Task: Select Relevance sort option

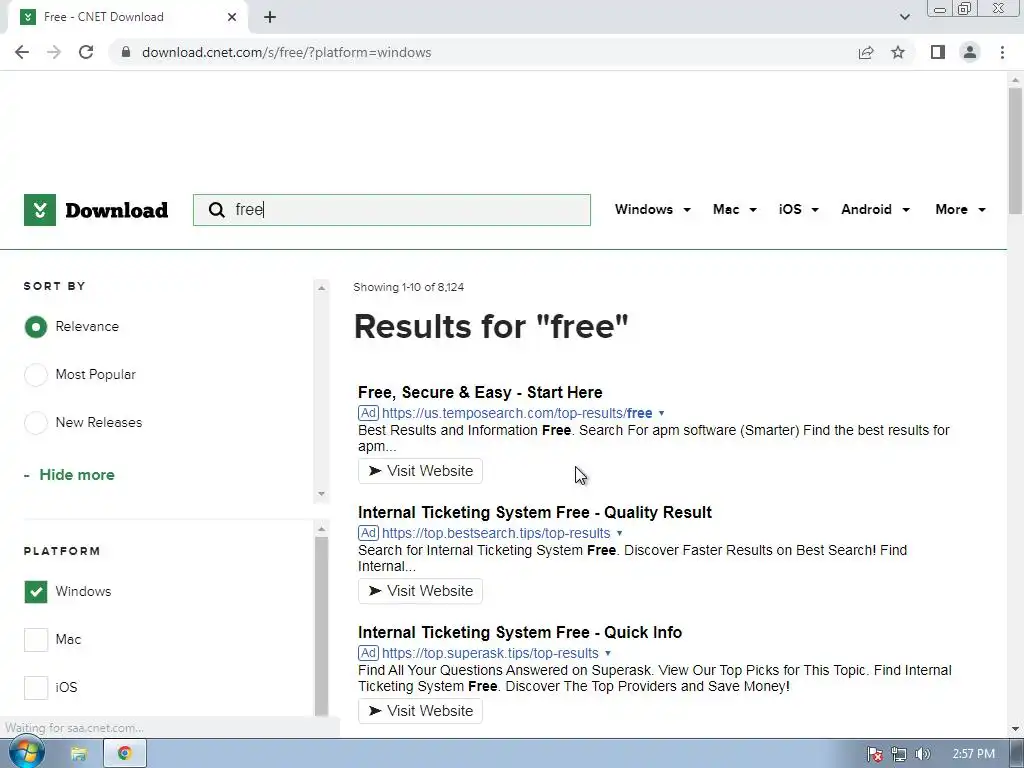Action: click(x=36, y=327)
